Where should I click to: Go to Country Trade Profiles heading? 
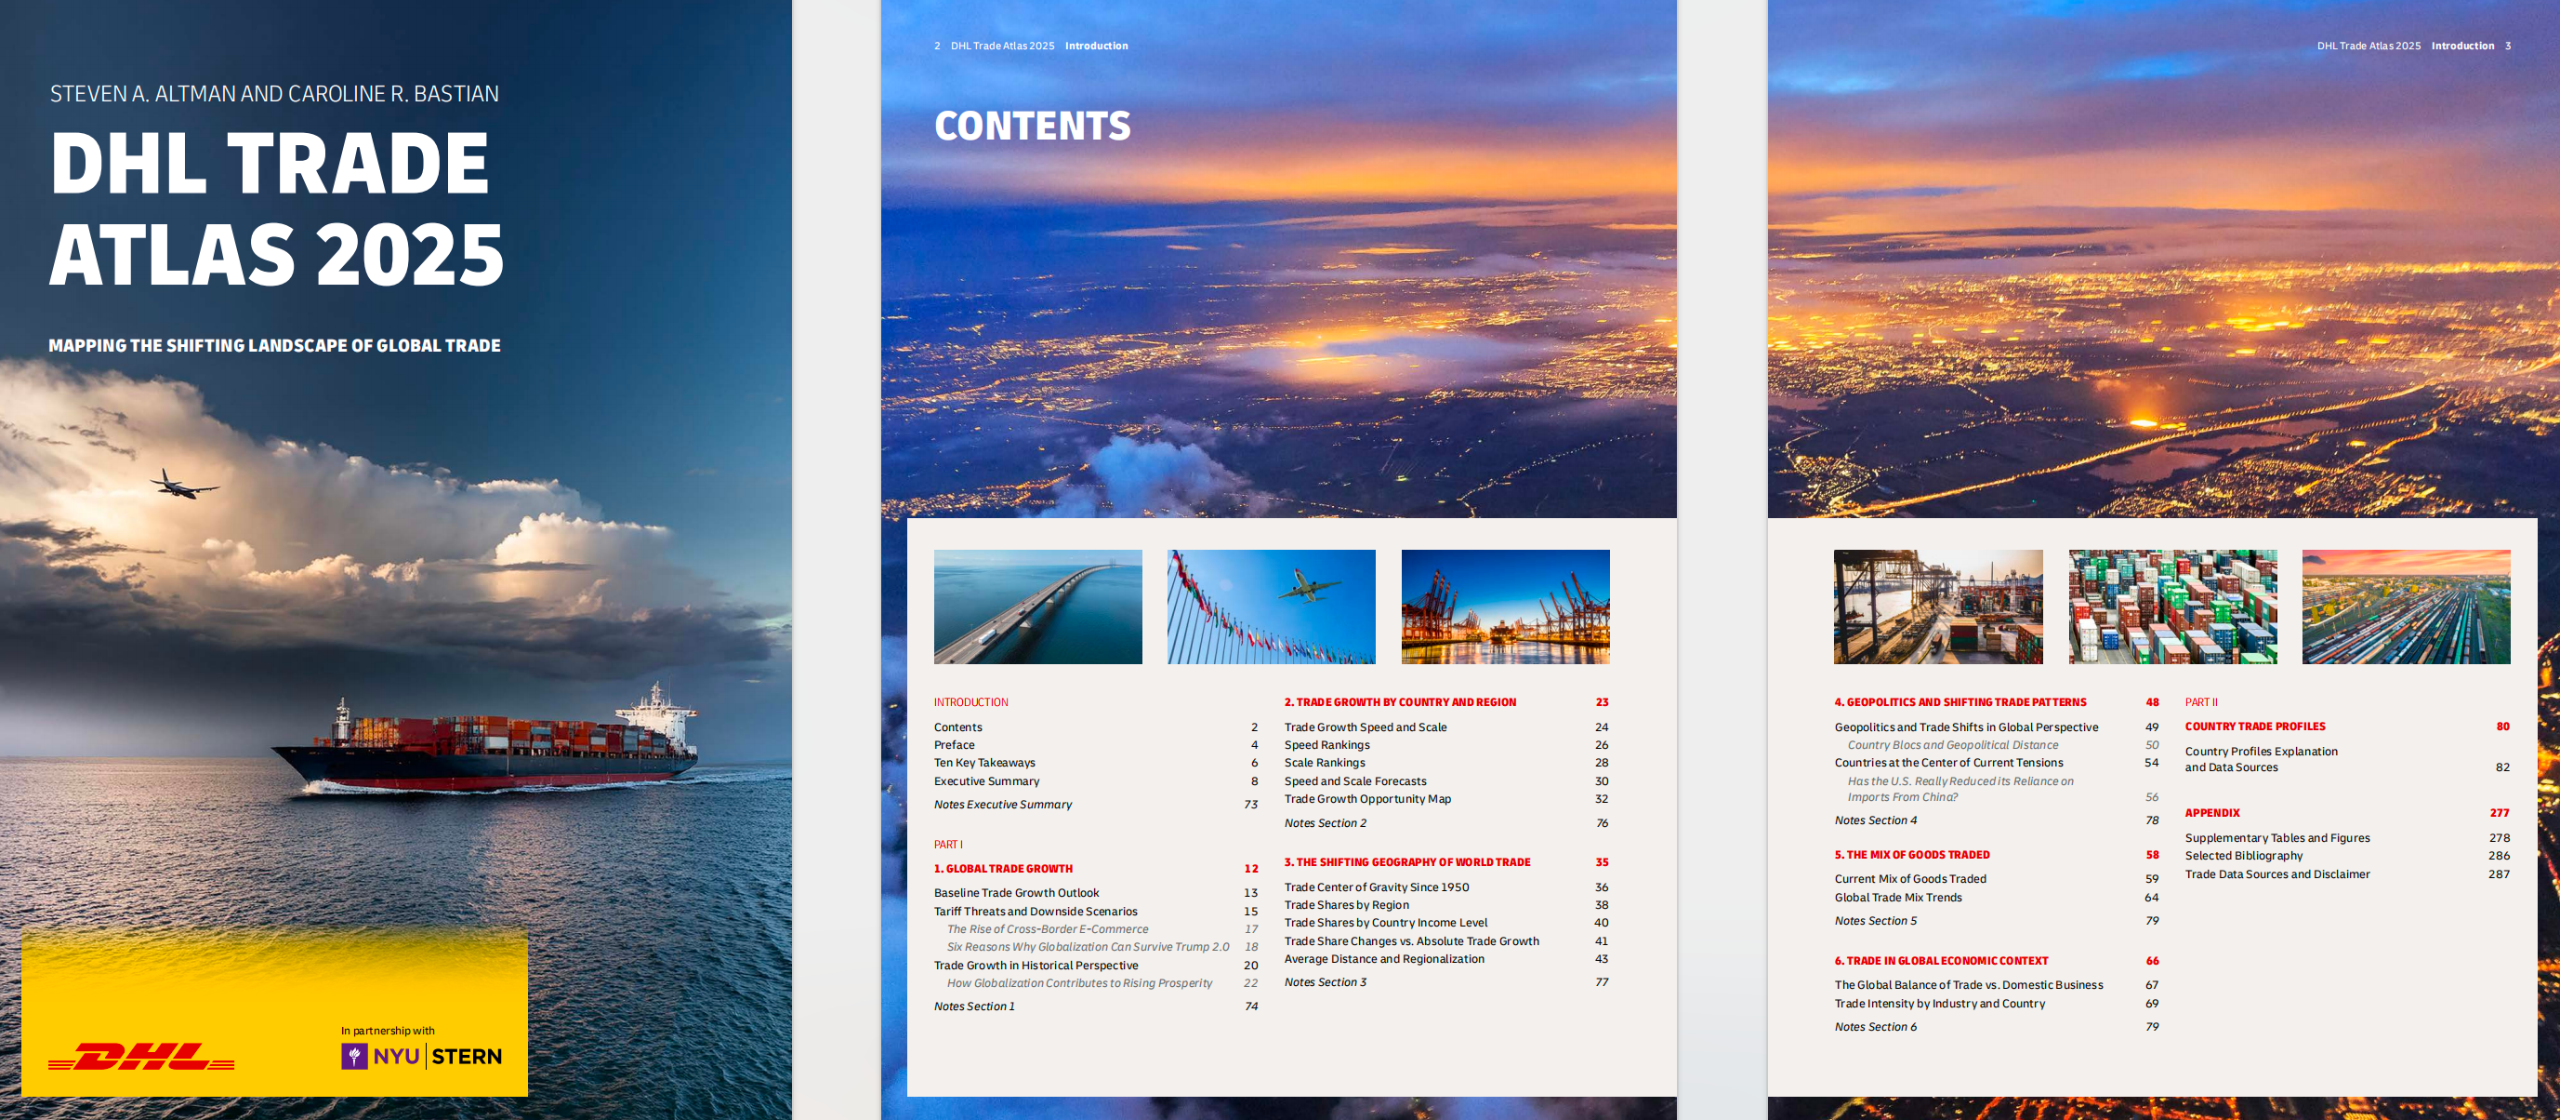[x=2348, y=726]
